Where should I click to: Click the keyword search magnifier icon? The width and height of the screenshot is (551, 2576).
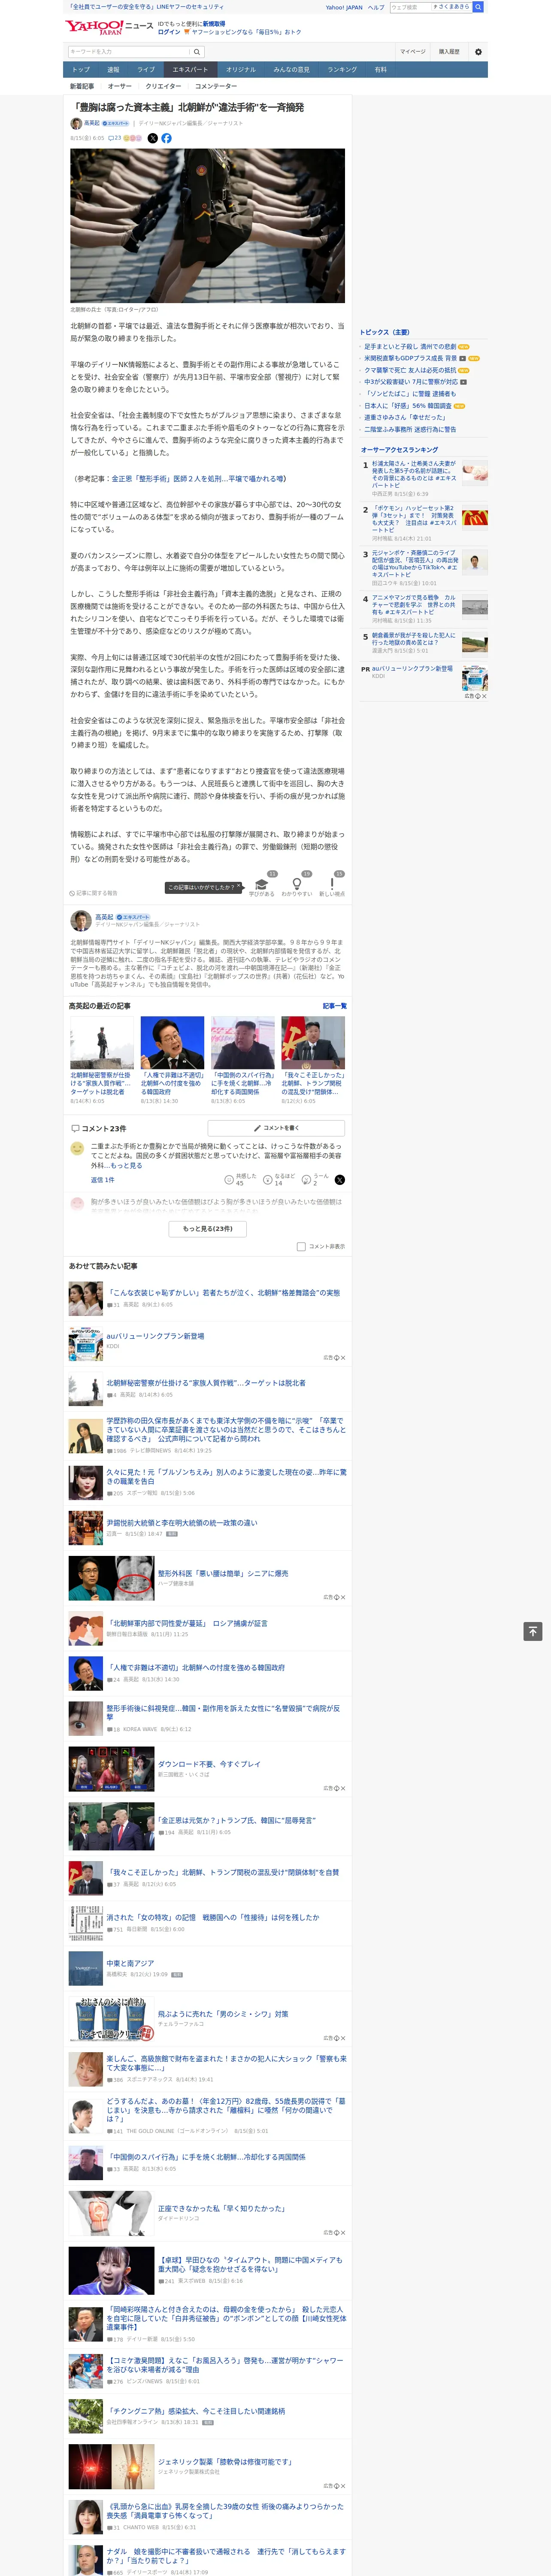(197, 52)
